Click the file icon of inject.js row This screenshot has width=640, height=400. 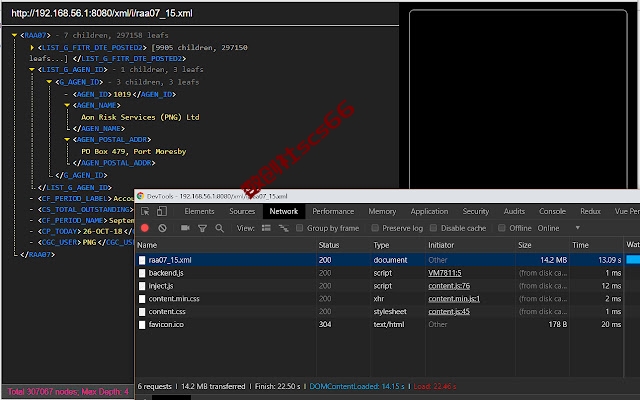142,286
